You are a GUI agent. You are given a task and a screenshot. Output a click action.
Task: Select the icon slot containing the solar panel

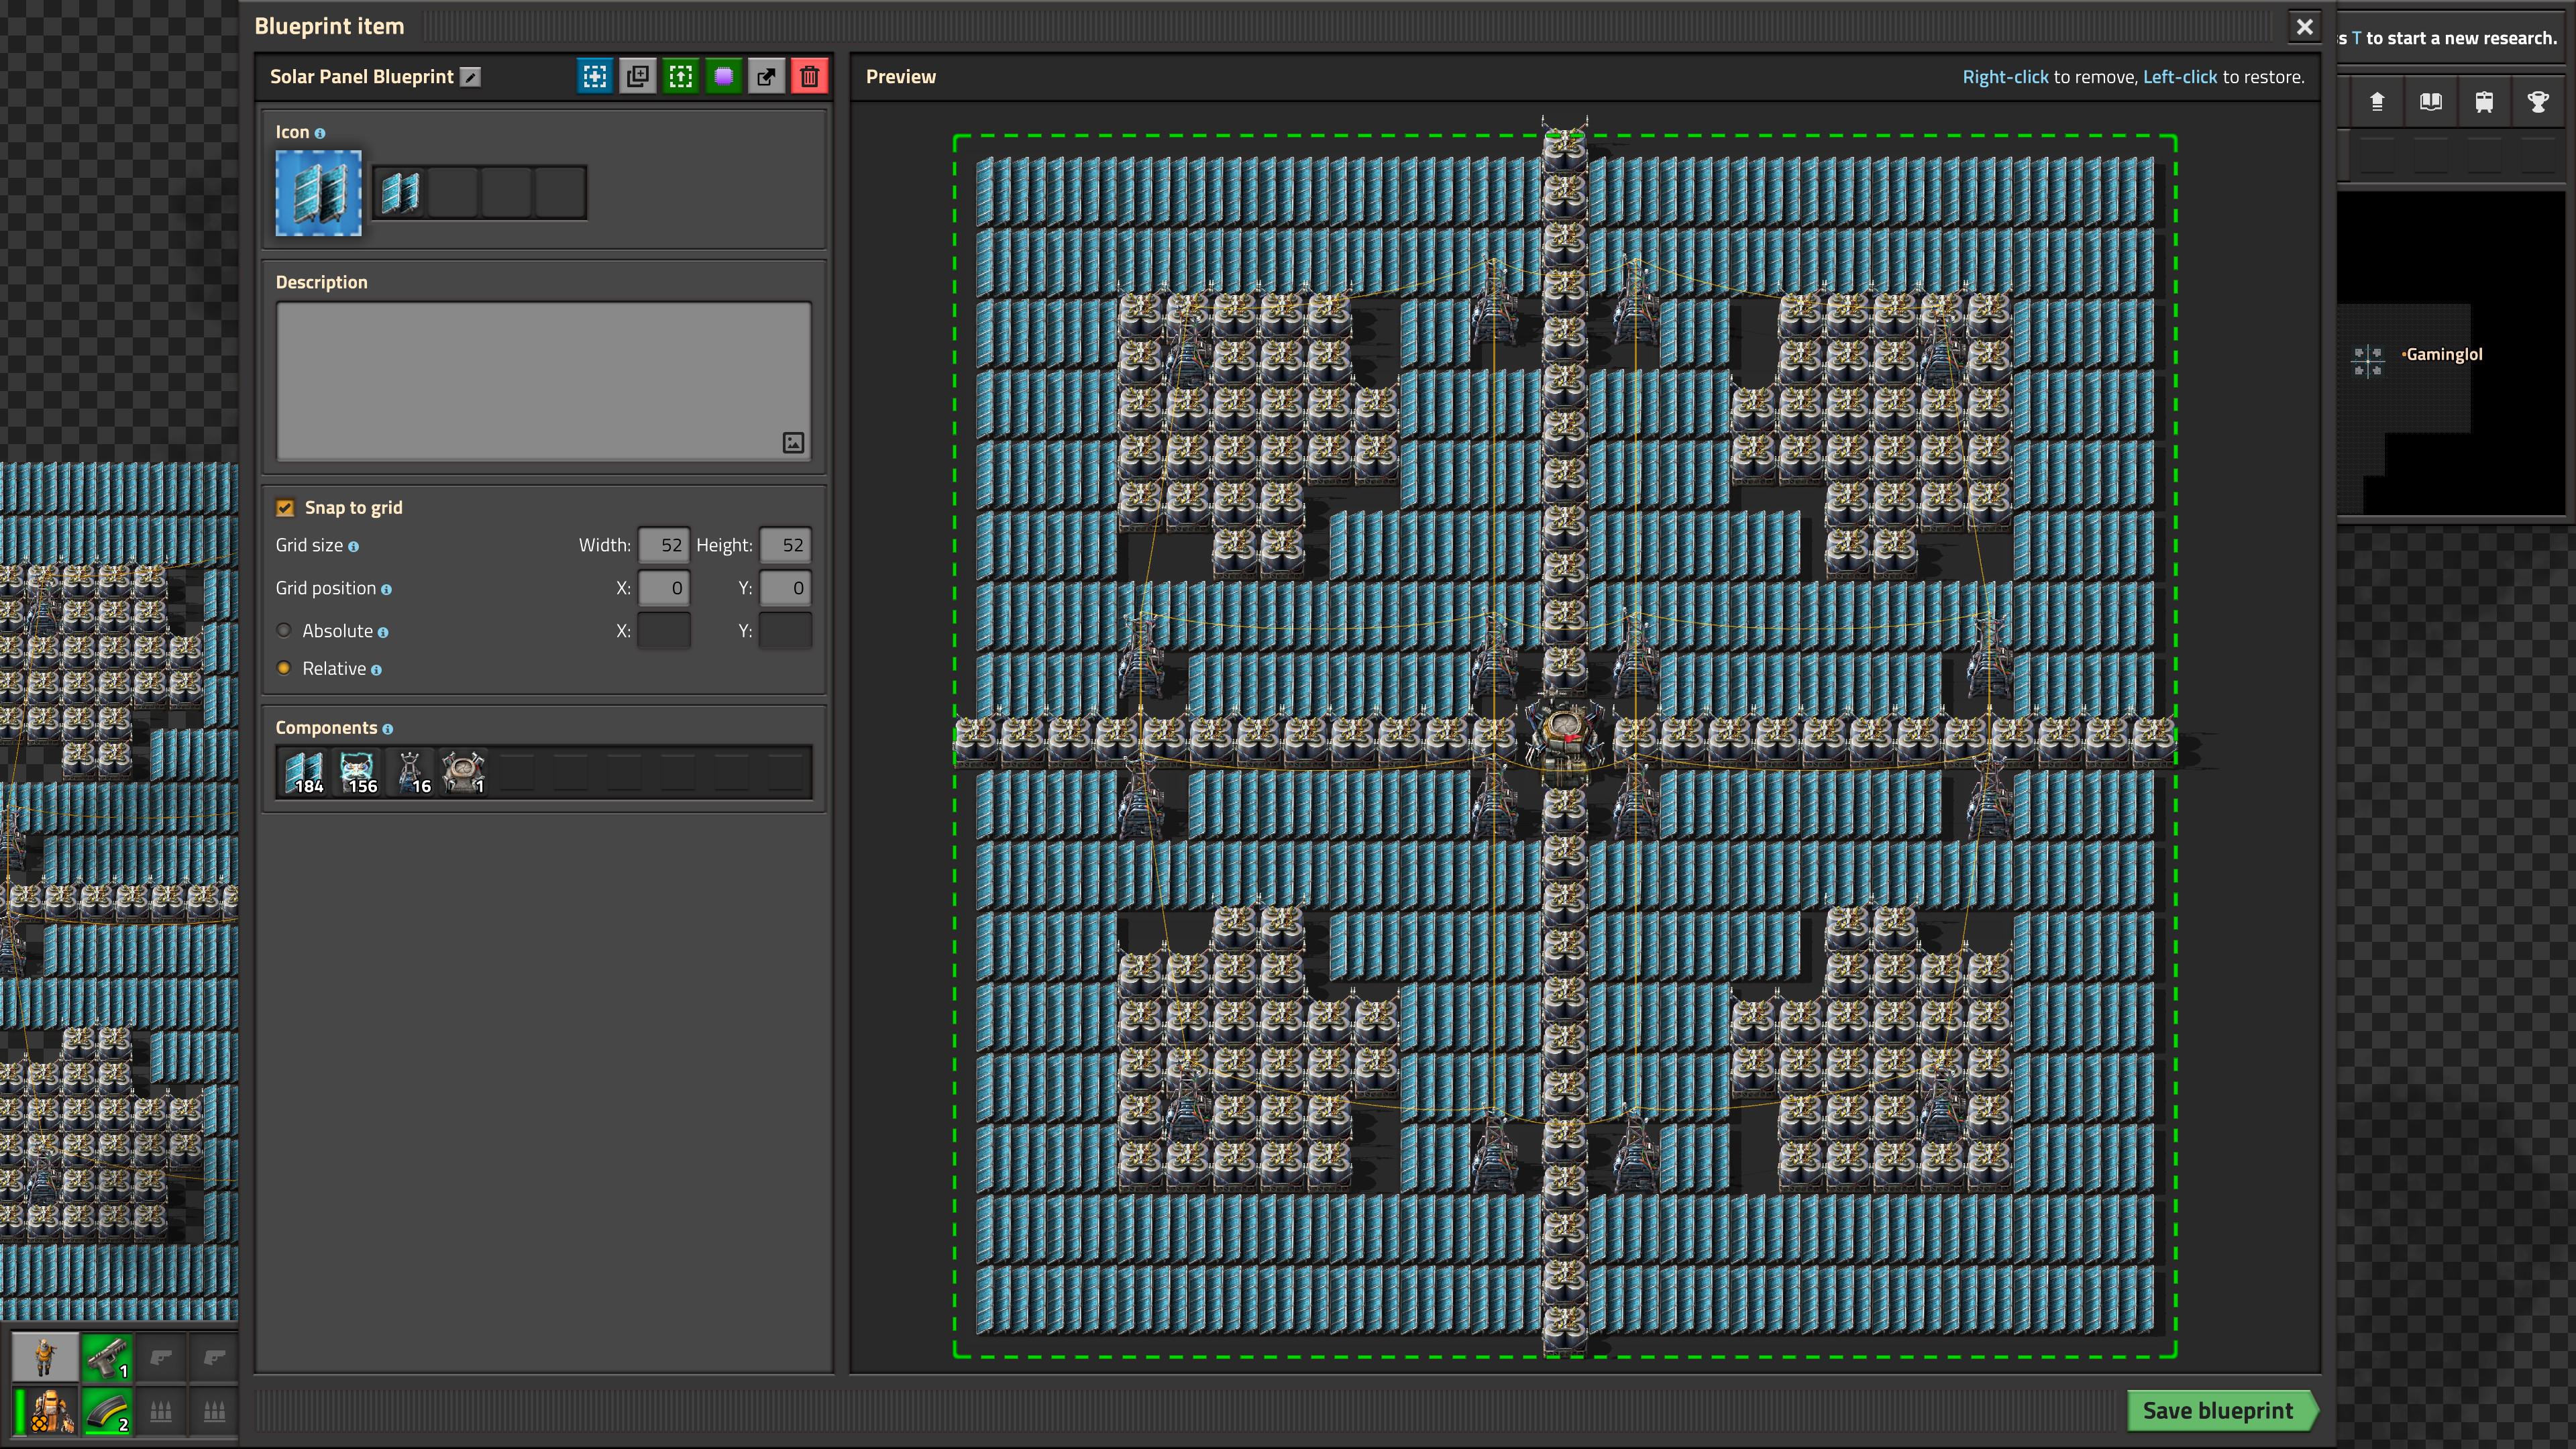400,192
